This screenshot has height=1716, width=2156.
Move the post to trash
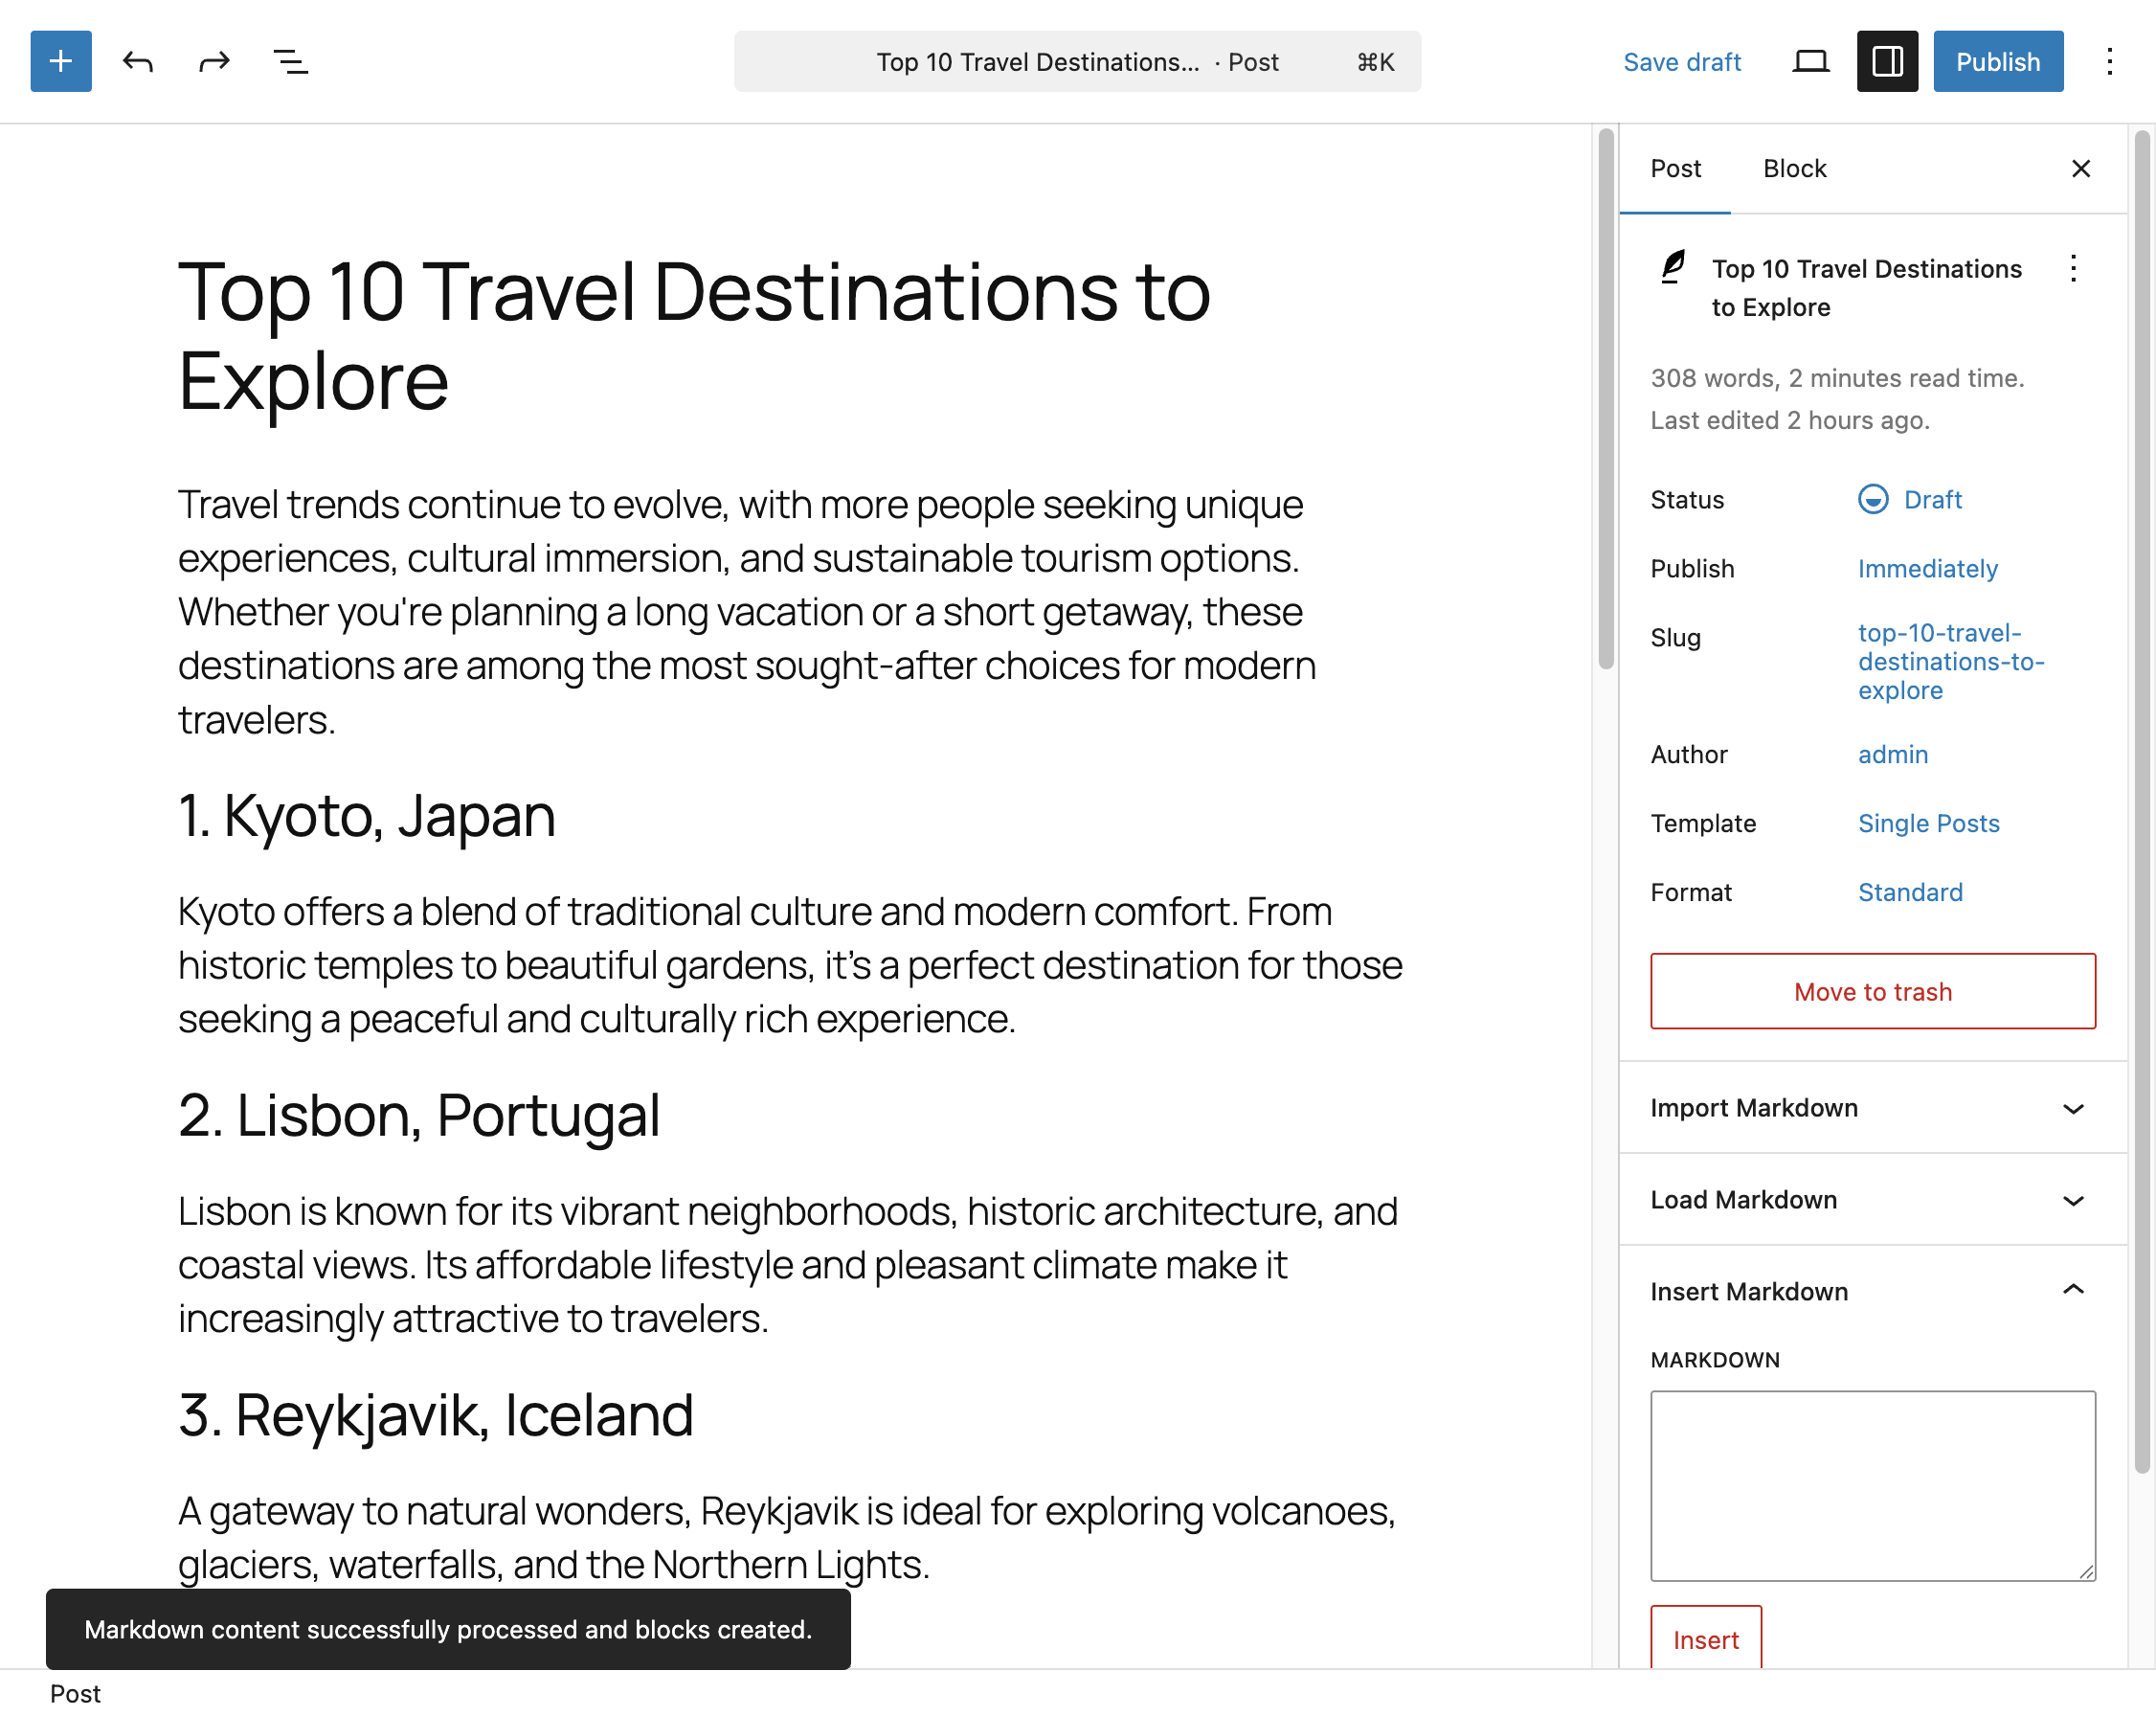(1872, 991)
